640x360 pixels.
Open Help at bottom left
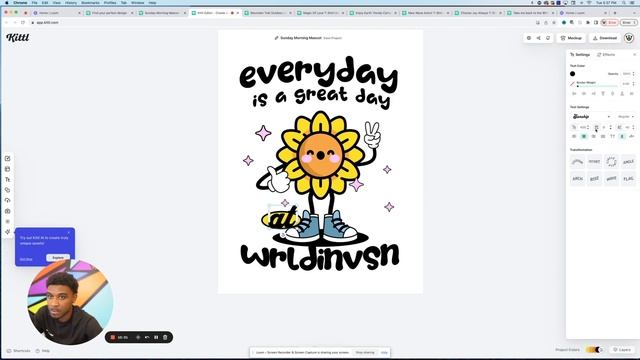(43, 351)
